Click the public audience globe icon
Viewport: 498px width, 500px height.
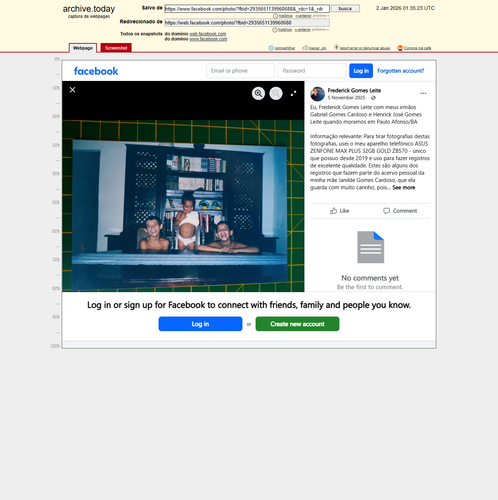coord(373,98)
